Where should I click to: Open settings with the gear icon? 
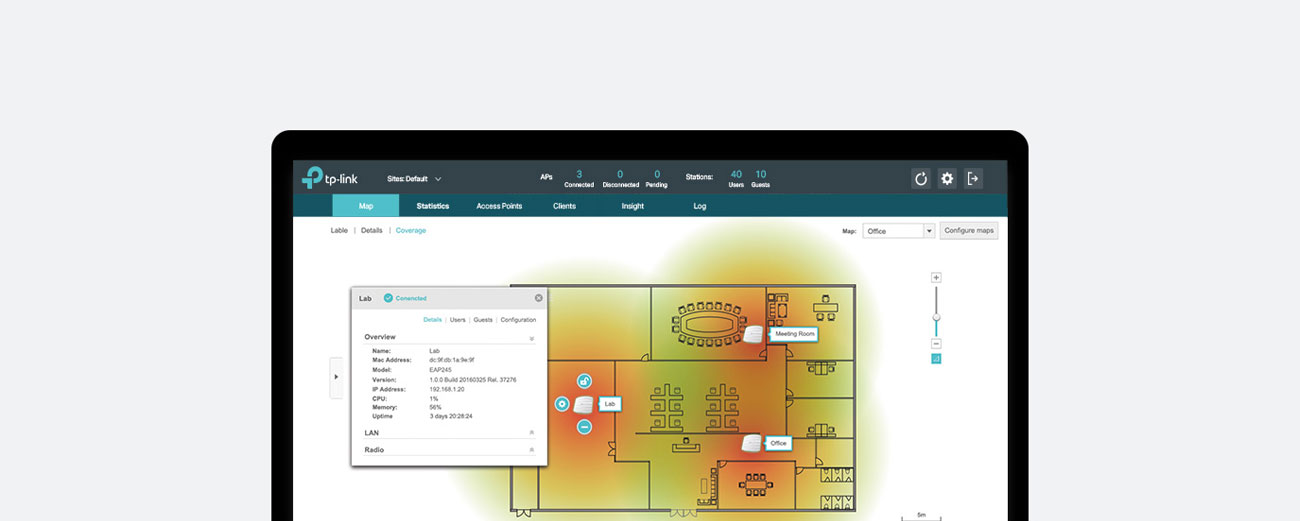(x=947, y=179)
